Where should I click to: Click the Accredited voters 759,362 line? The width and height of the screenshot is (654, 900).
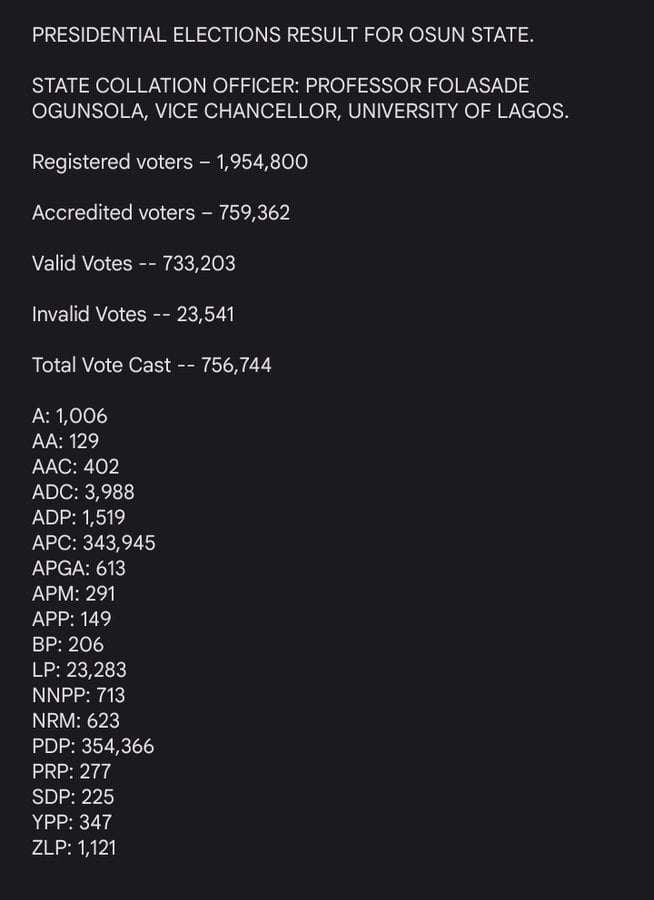(161, 213)
